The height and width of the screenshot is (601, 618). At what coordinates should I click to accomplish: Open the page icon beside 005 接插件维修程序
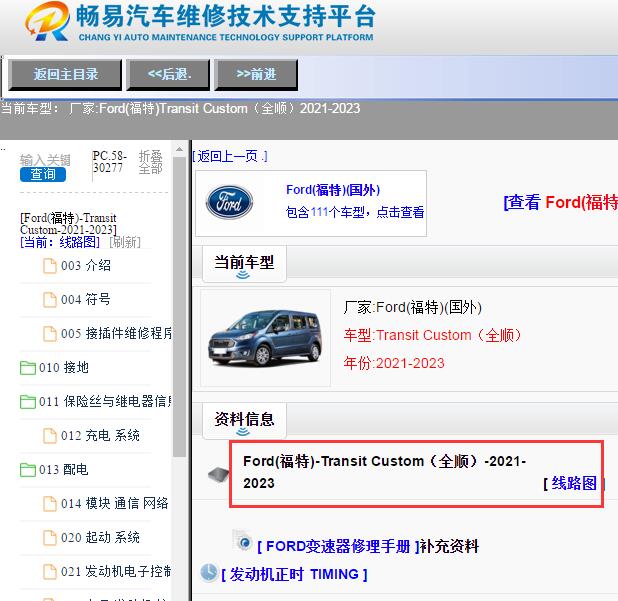(x=50, y=334)
